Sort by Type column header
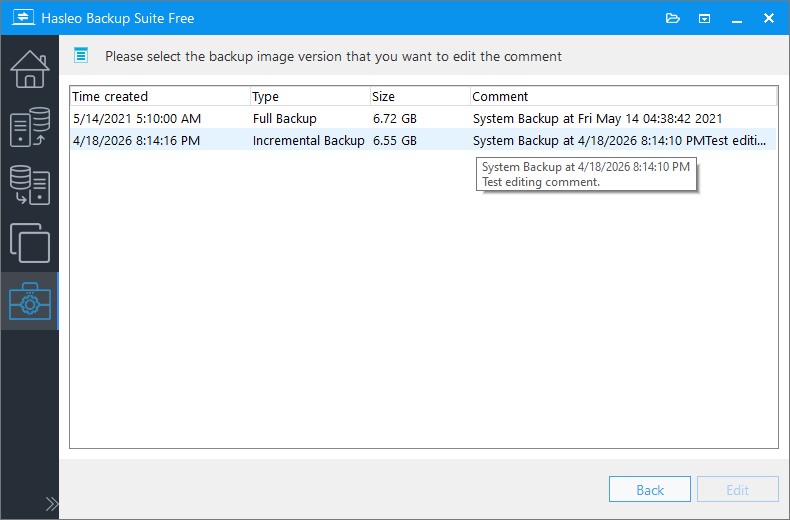 click(x=310, y=96)
